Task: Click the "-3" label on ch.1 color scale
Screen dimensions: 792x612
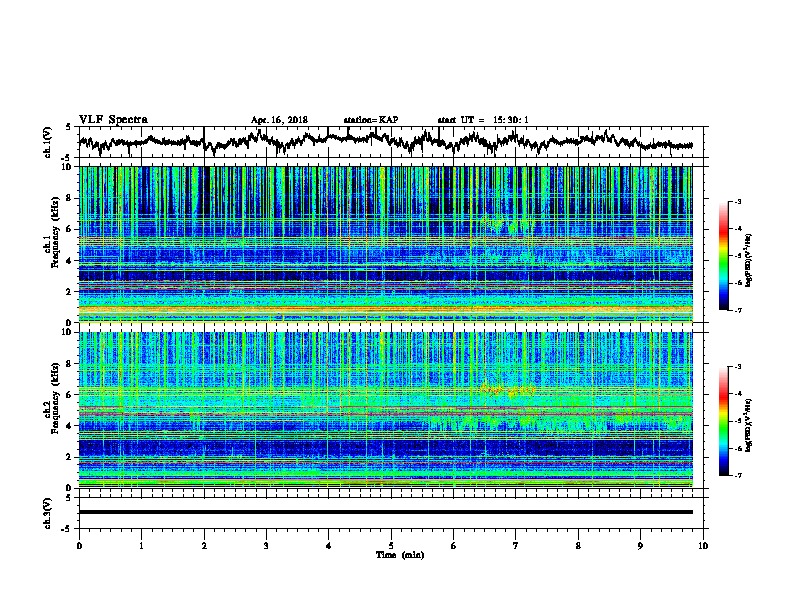Action: click(738, 202)
